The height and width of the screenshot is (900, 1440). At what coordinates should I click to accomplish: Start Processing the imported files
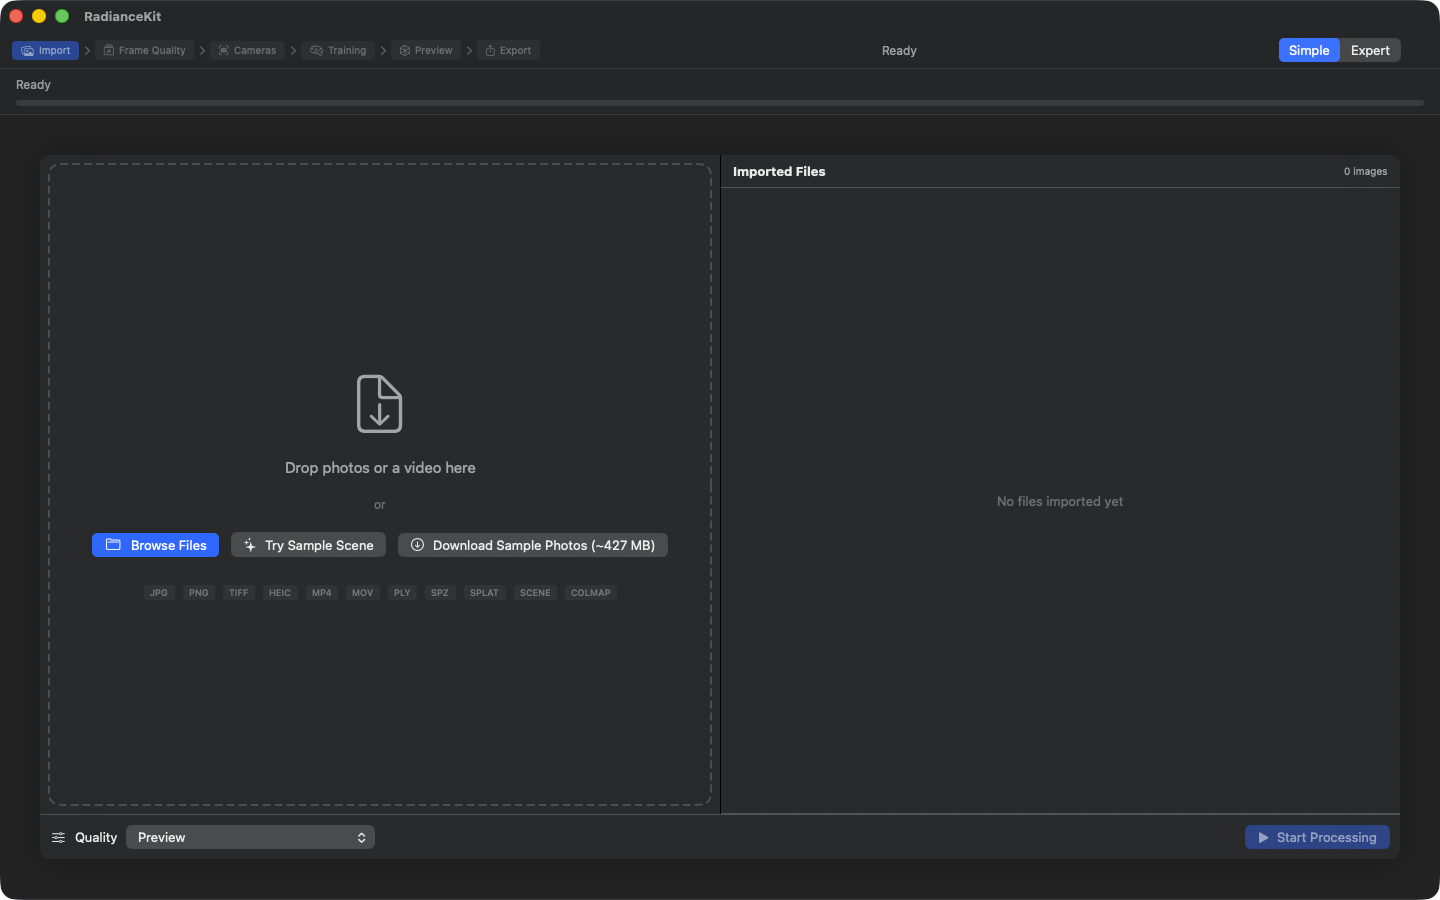coord(1317,837)
